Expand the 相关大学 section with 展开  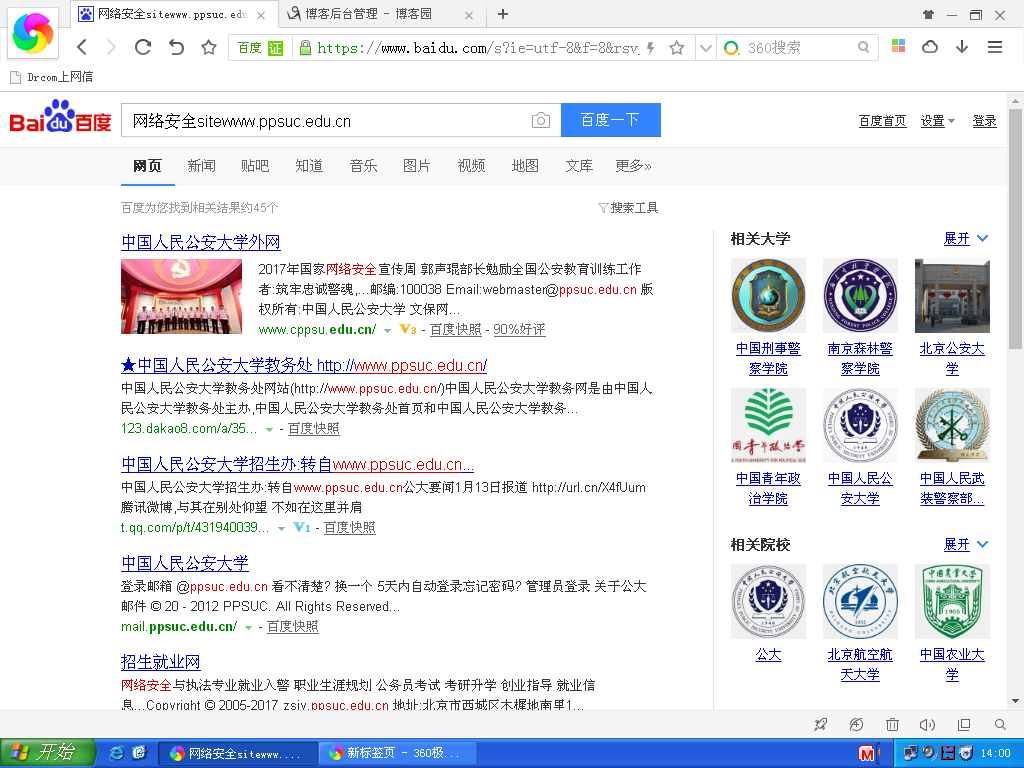pos(966,238)
